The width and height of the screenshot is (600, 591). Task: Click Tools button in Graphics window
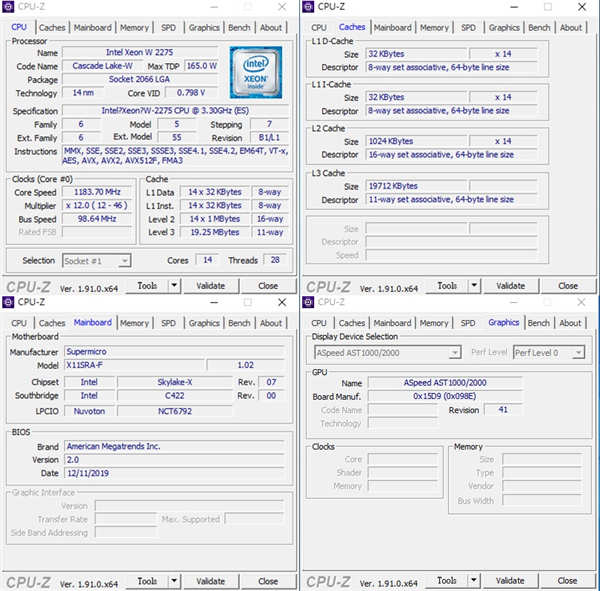(447, 580)
